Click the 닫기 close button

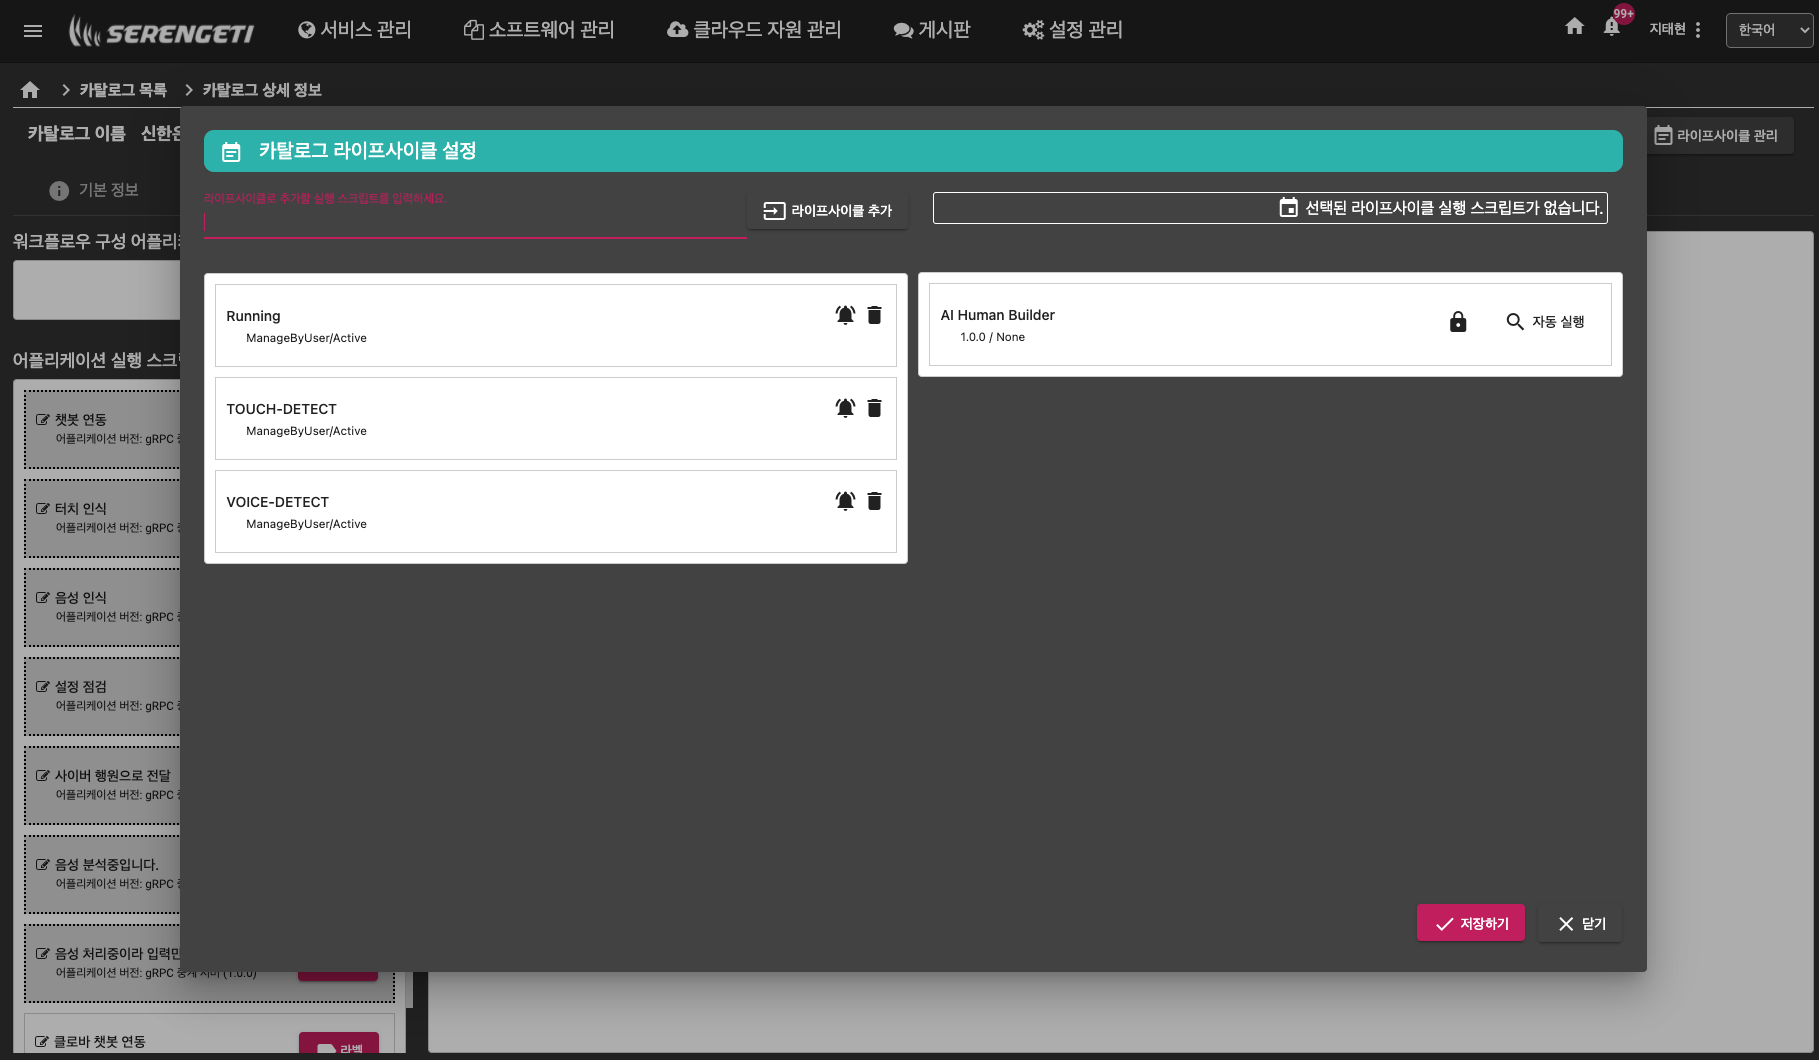[1581, 923]
